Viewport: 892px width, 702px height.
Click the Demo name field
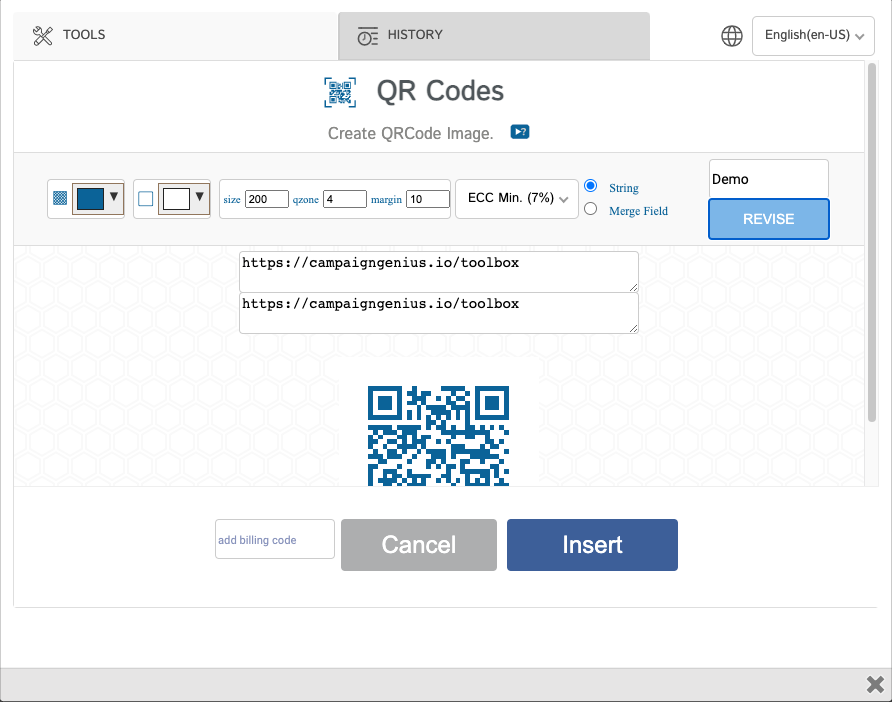[x=769, y=179]
